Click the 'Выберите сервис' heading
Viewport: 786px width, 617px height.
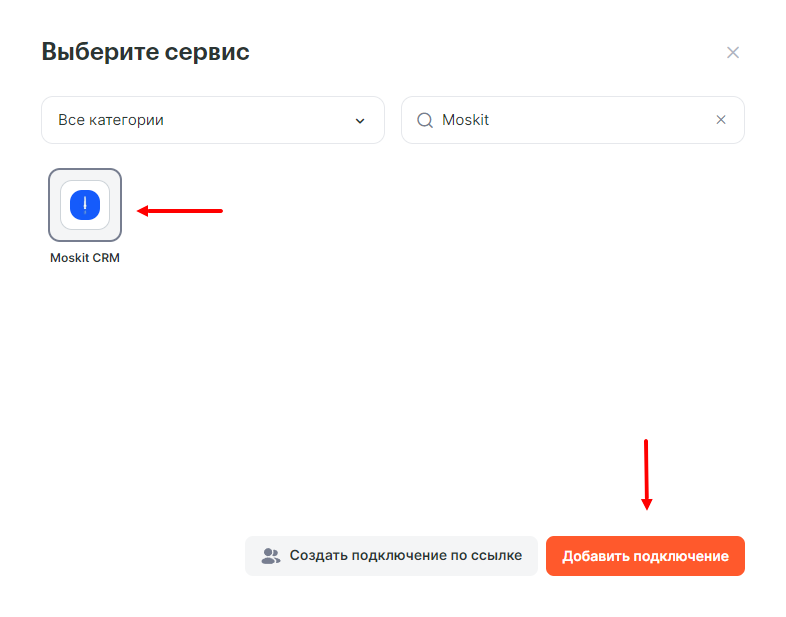pyautogui.click(x=145, y=52)
